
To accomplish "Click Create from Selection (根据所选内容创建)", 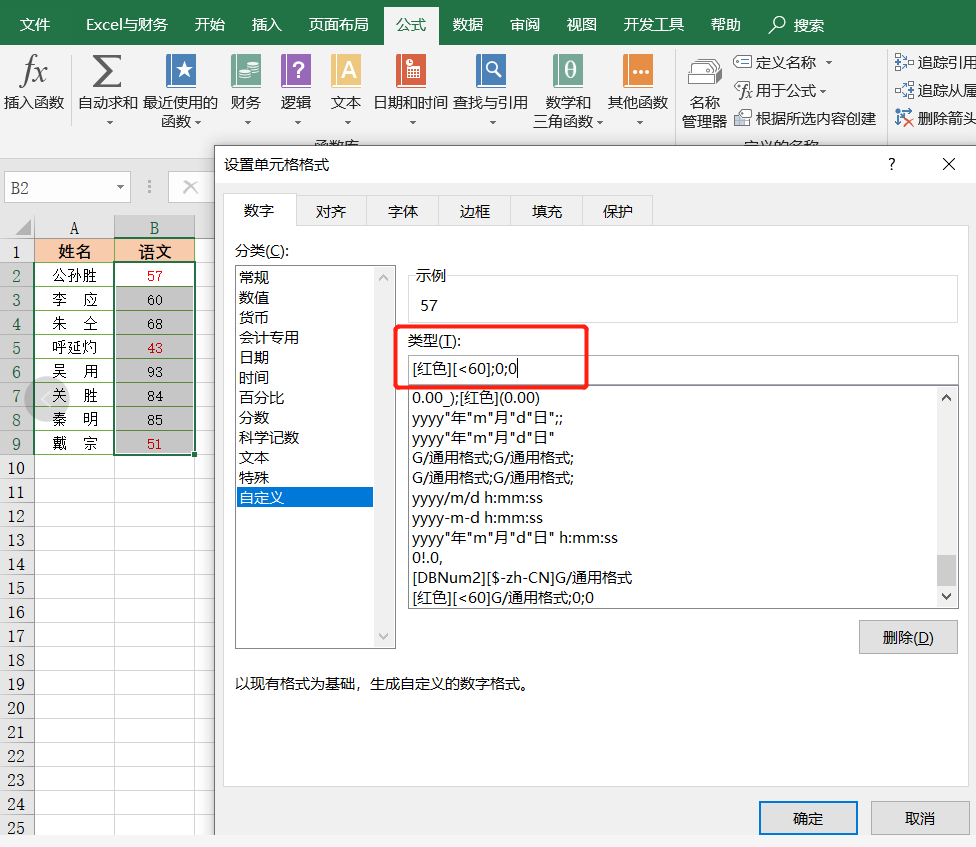I will 805,118.
